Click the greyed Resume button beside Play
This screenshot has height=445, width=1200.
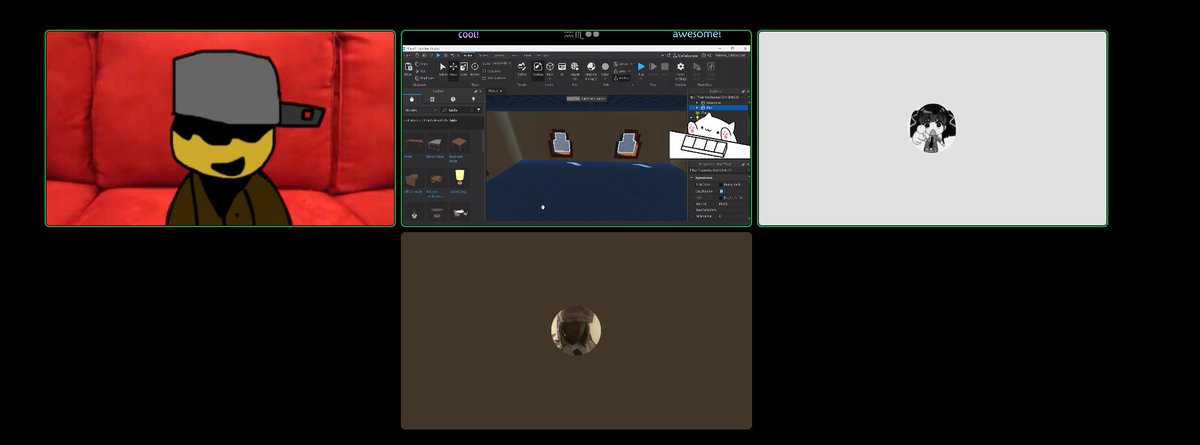click(x=653, y=68)
